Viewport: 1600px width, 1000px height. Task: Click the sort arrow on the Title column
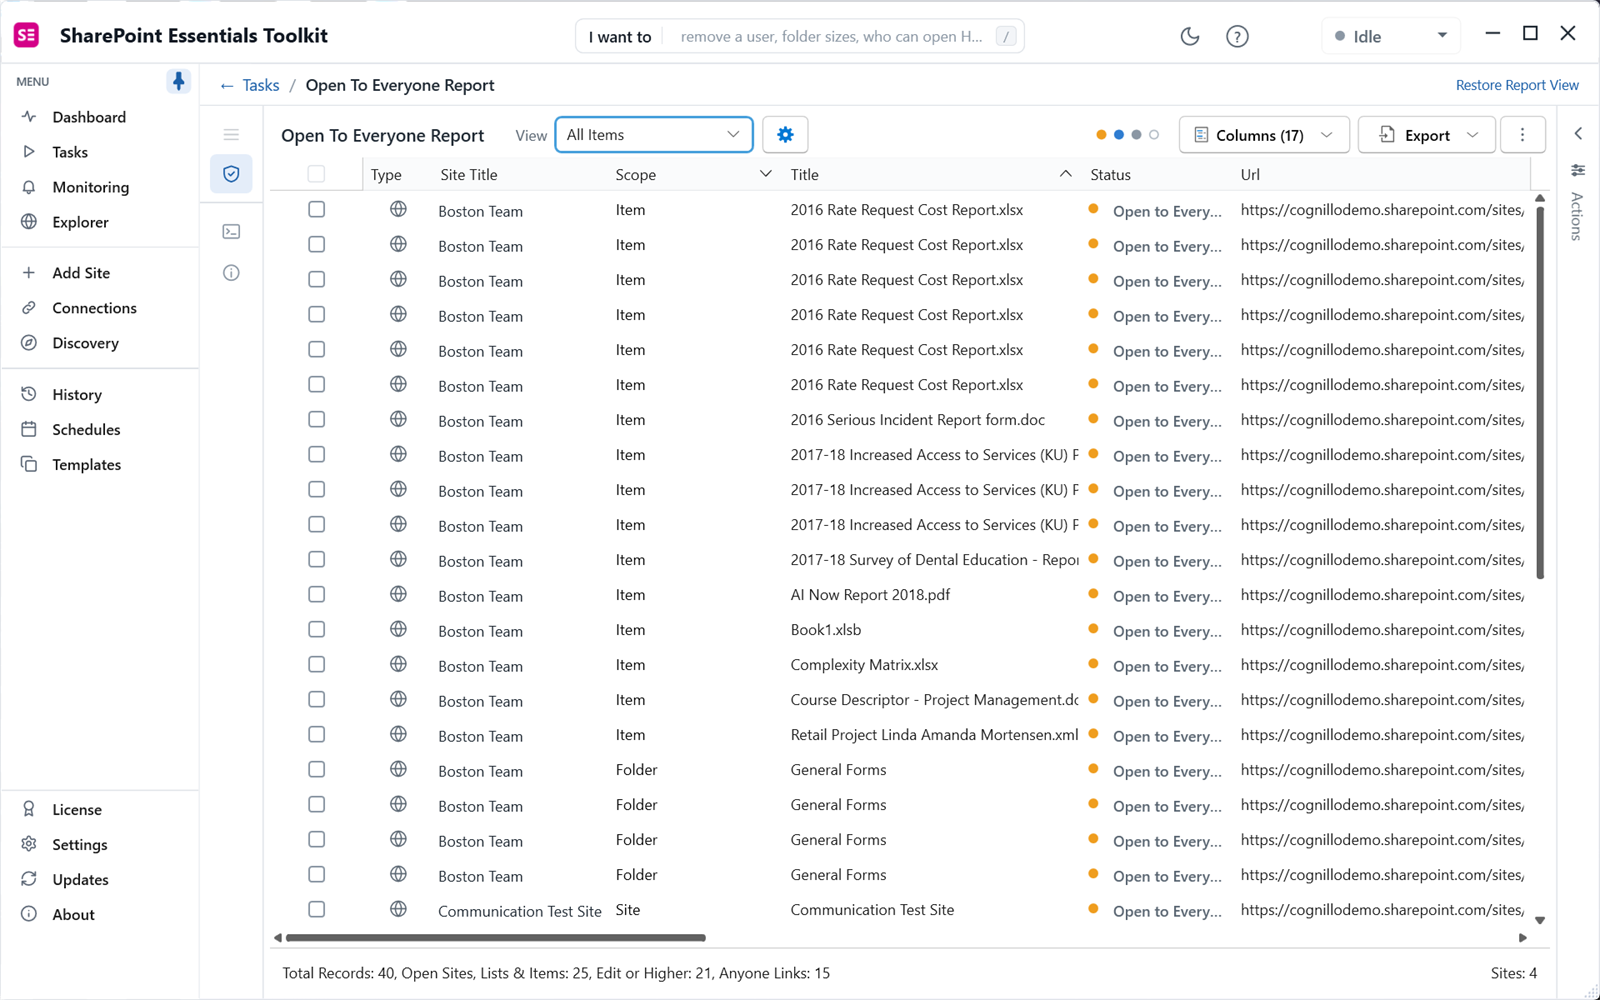click(1065, 174)
